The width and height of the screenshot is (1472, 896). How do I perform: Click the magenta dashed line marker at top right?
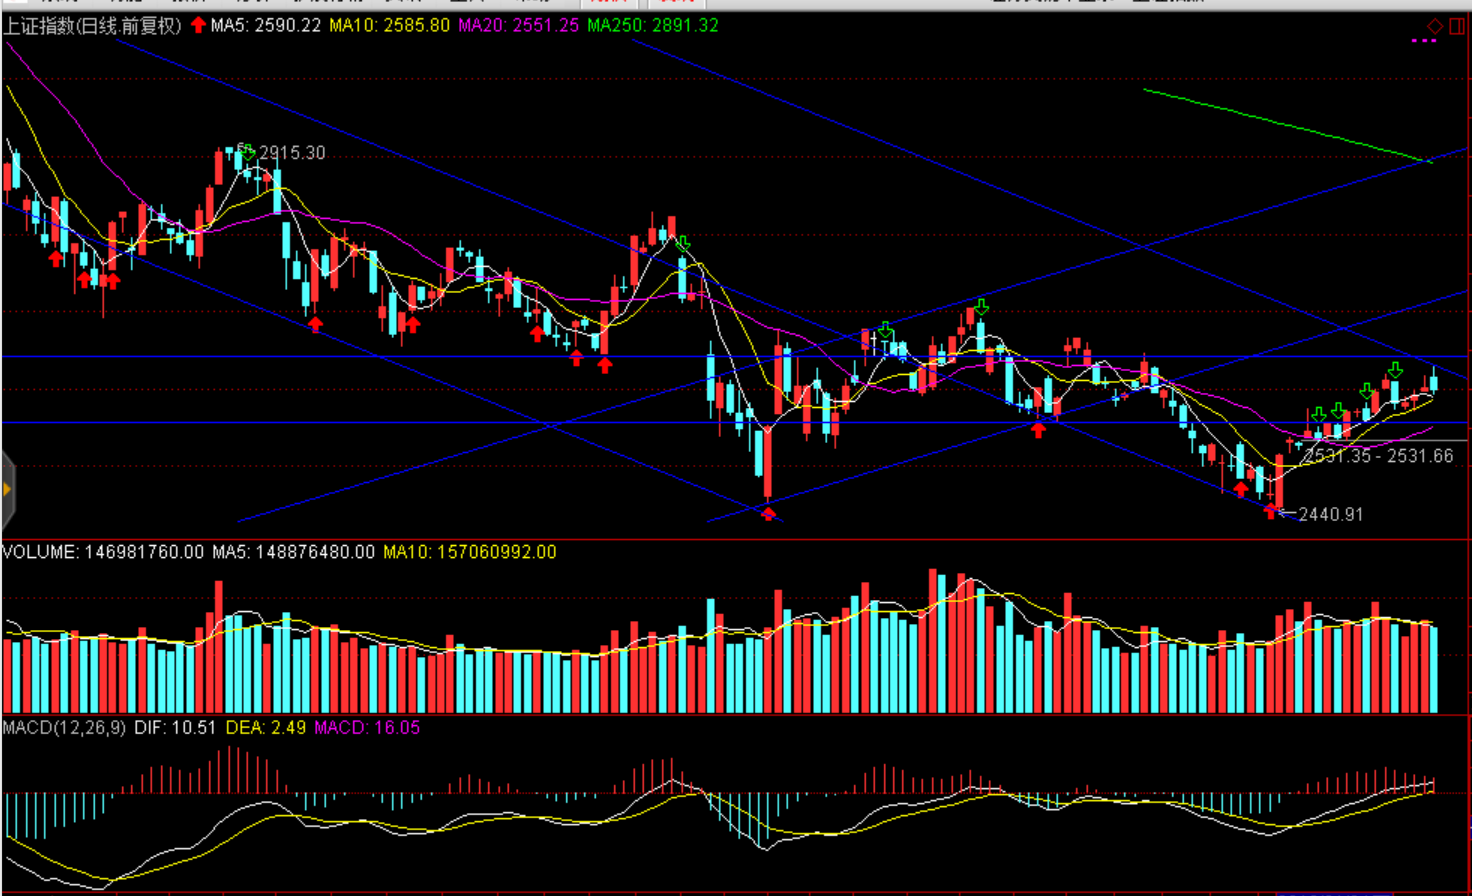click(x=1423, y=41)
